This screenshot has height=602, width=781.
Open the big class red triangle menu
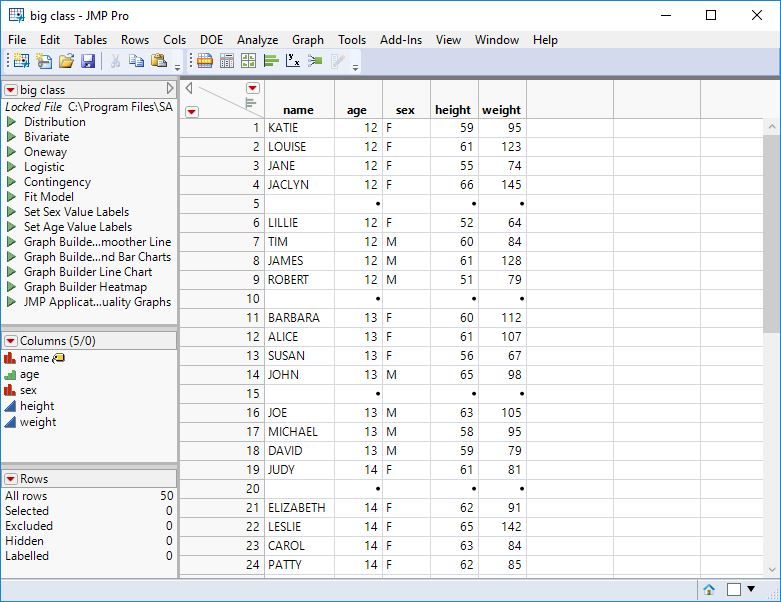click(11, 90)
